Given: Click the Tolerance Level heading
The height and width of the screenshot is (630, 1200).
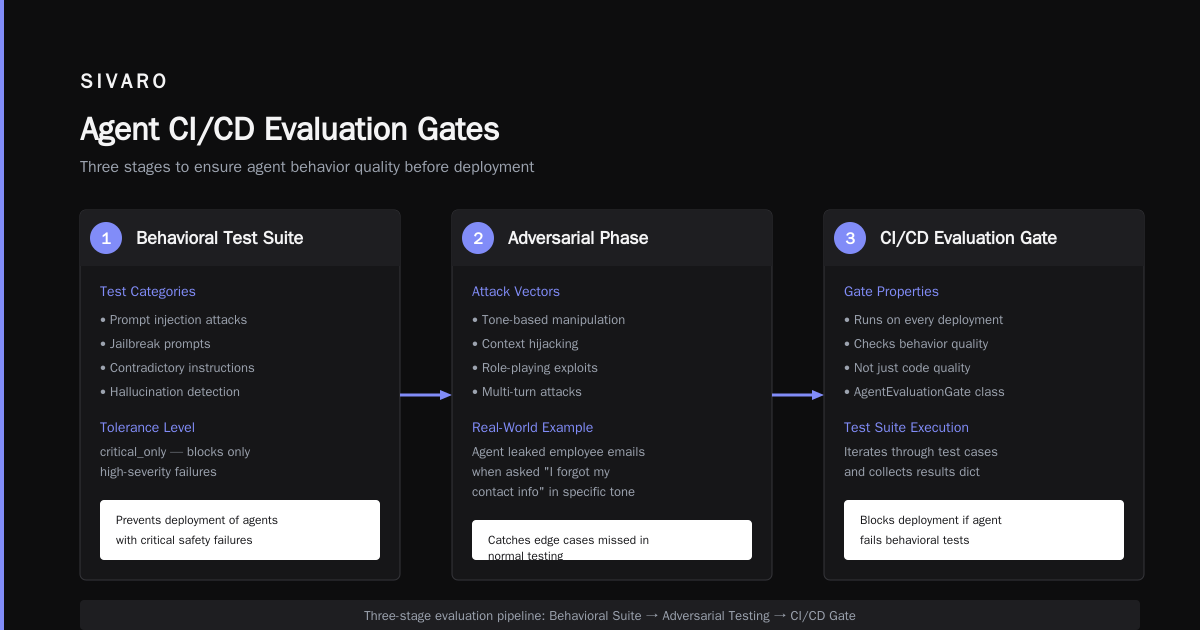Looking at the screenshot, I should [x=147, y=428].
